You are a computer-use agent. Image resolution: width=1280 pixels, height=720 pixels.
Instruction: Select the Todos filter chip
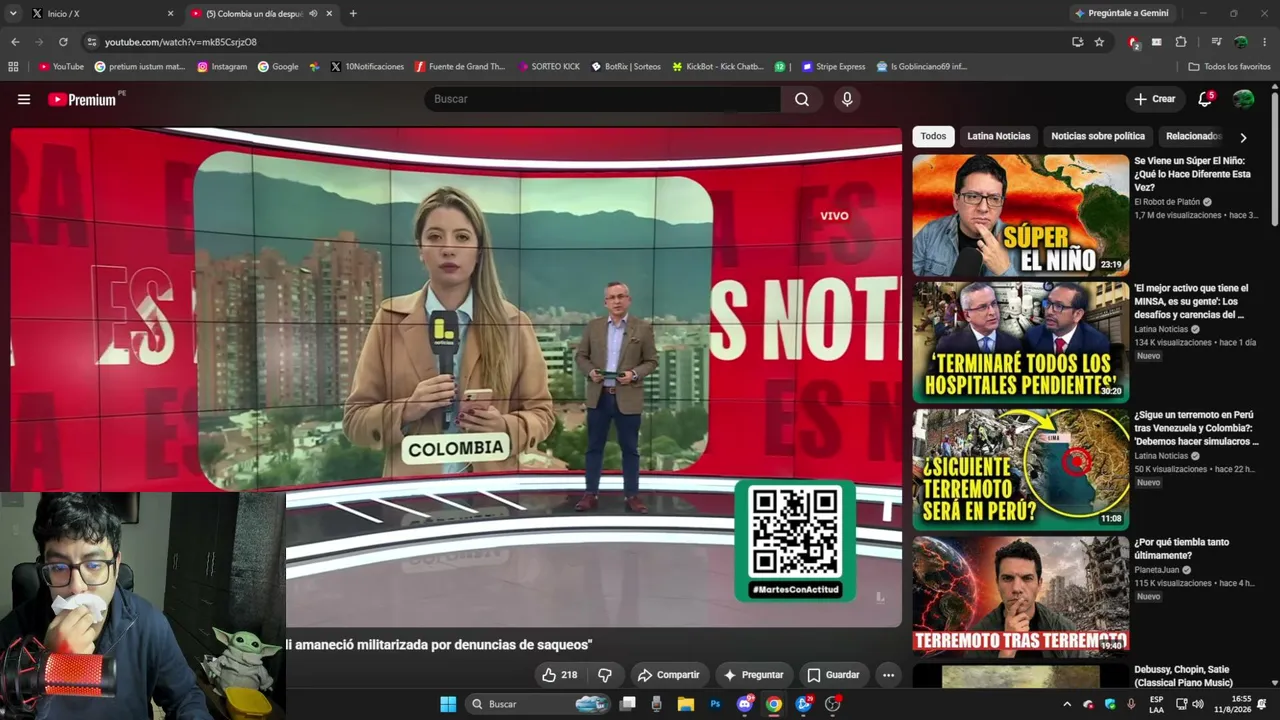click(933, 136)
